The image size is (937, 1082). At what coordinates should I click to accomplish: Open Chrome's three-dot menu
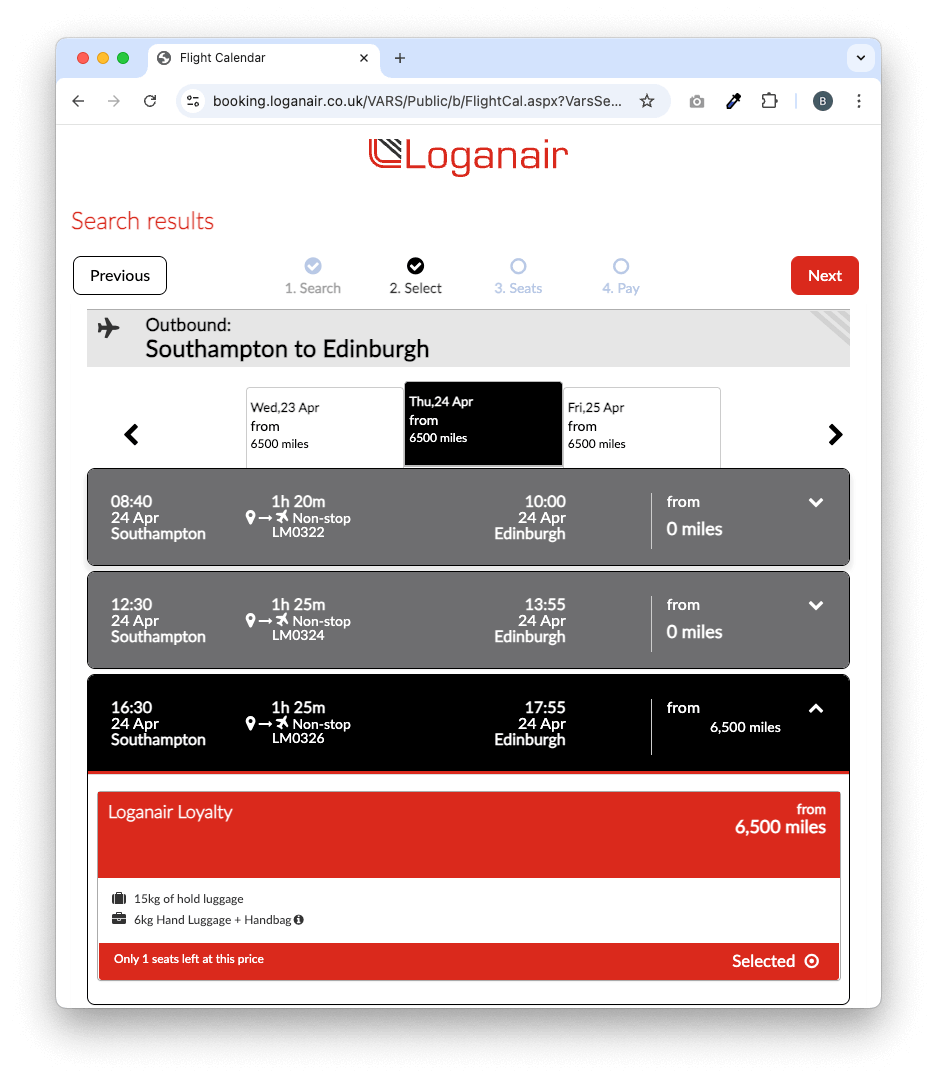pos(859,101)
